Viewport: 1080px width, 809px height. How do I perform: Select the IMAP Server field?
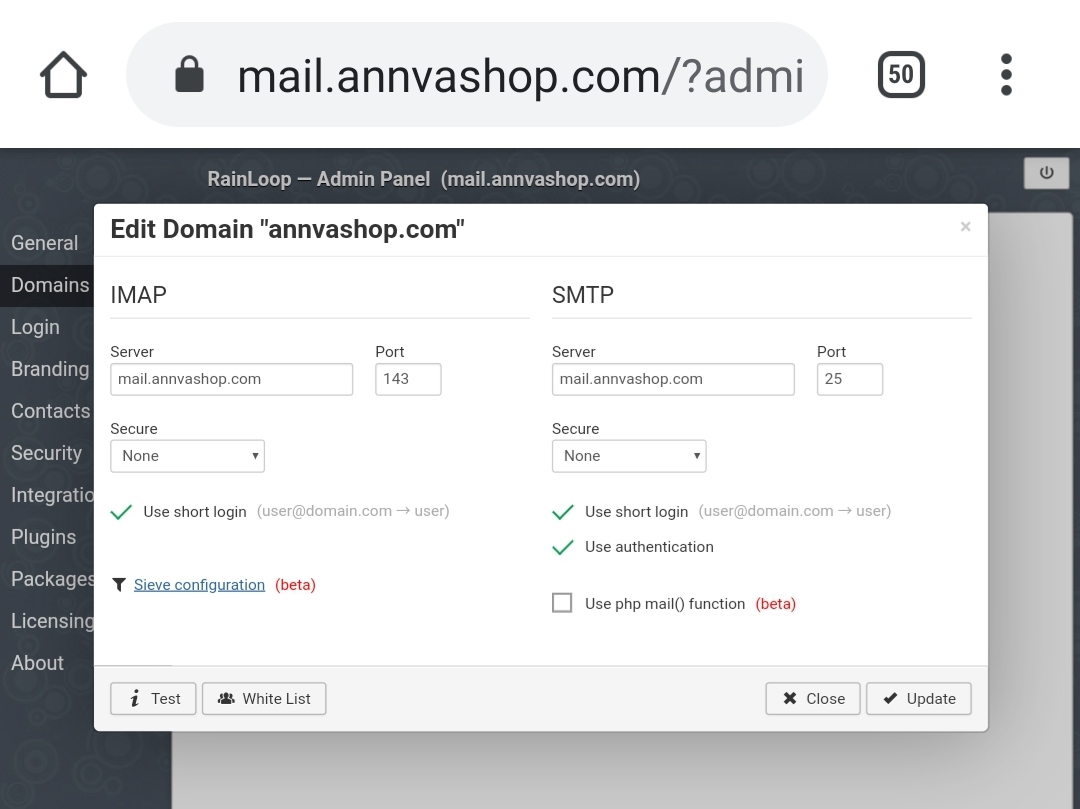pyautogui.click(x=231, y=379)
